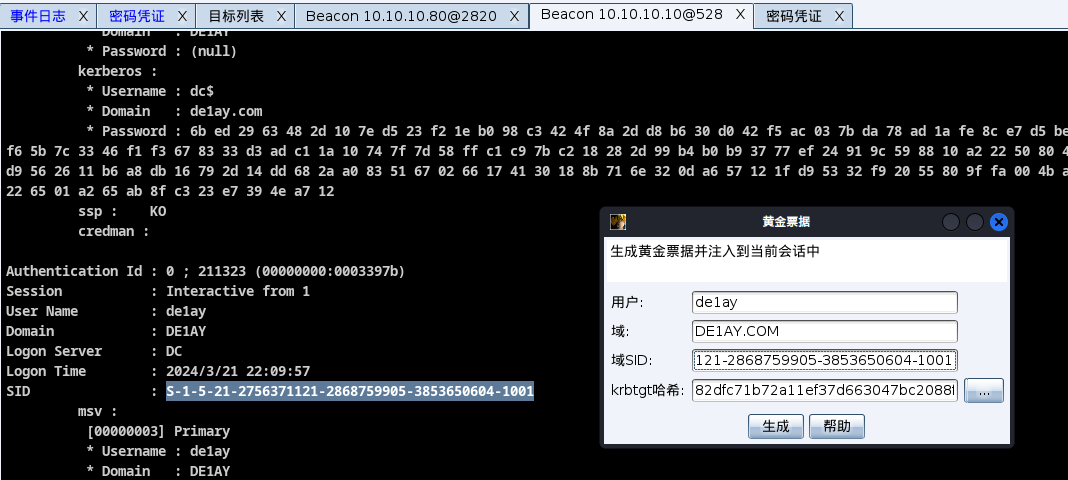
Task: Click into the 域 field containing DE1AY.COM
Action: (x=825, y=332)
